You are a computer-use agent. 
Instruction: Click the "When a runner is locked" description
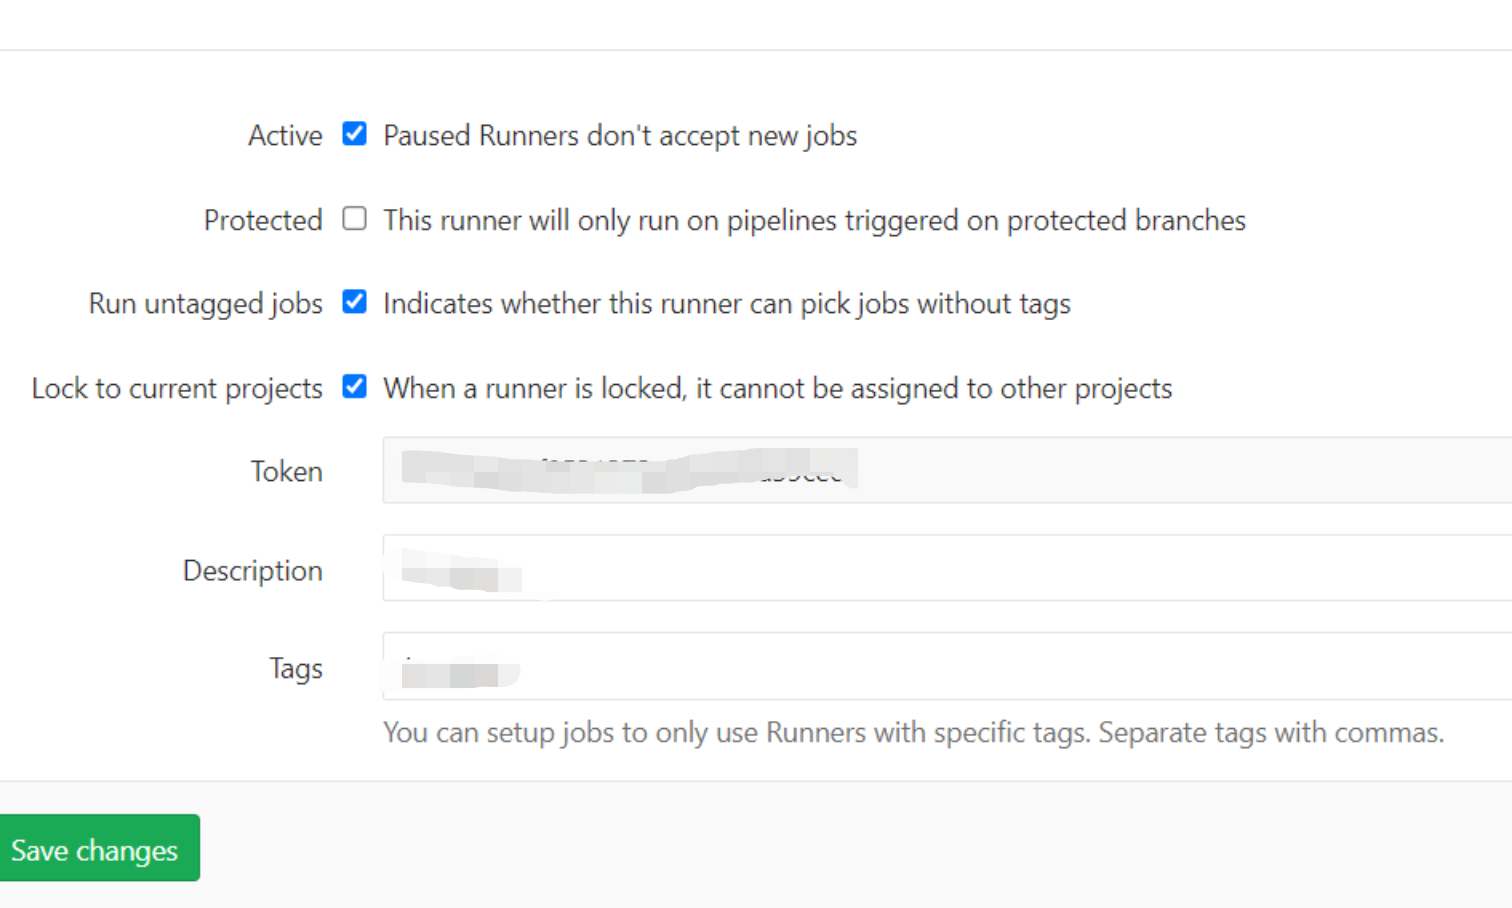777,388
